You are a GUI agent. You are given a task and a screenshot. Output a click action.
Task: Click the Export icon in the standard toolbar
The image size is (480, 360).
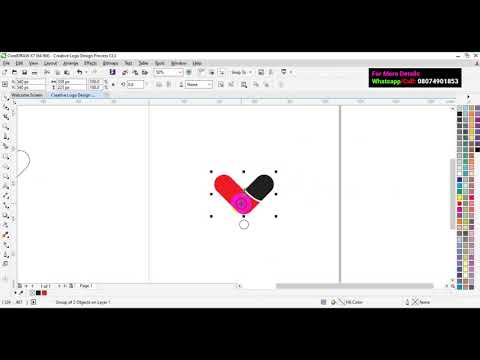point(135,72)
